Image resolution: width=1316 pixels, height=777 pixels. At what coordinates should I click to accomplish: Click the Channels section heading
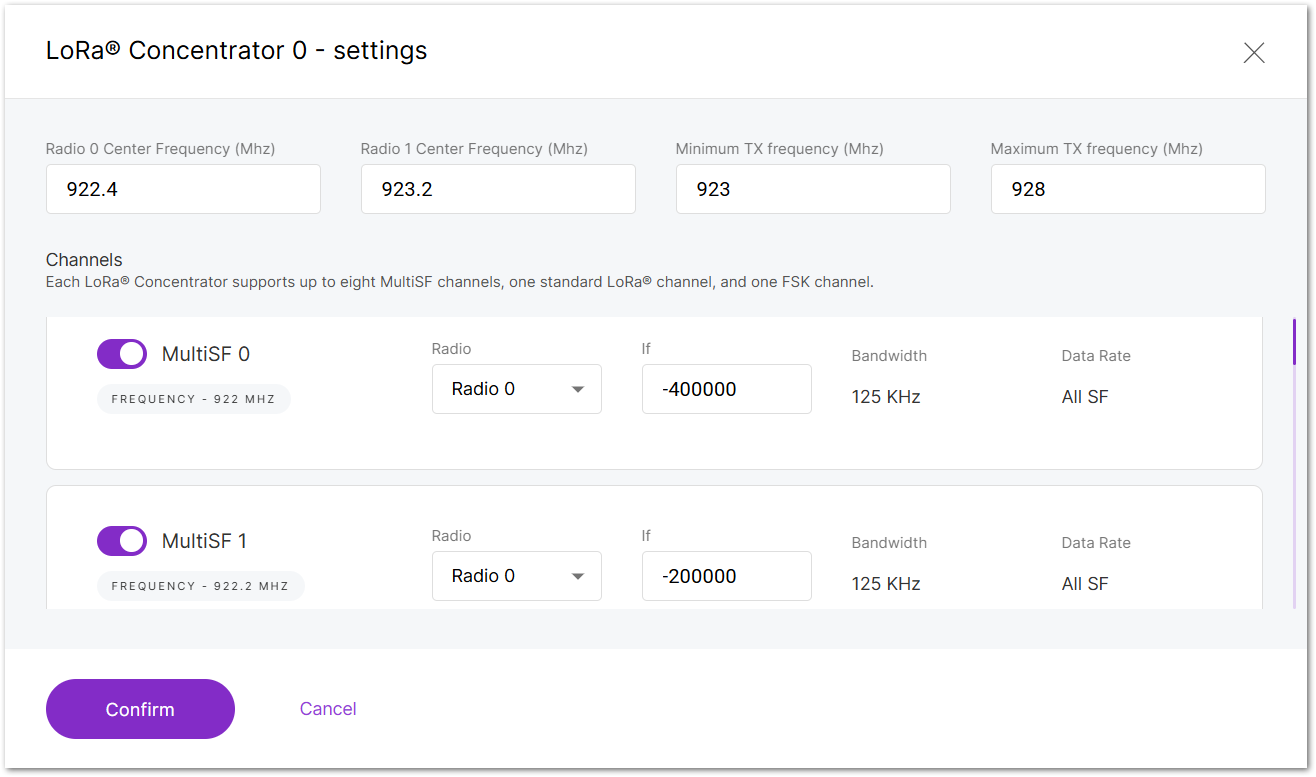84,260
